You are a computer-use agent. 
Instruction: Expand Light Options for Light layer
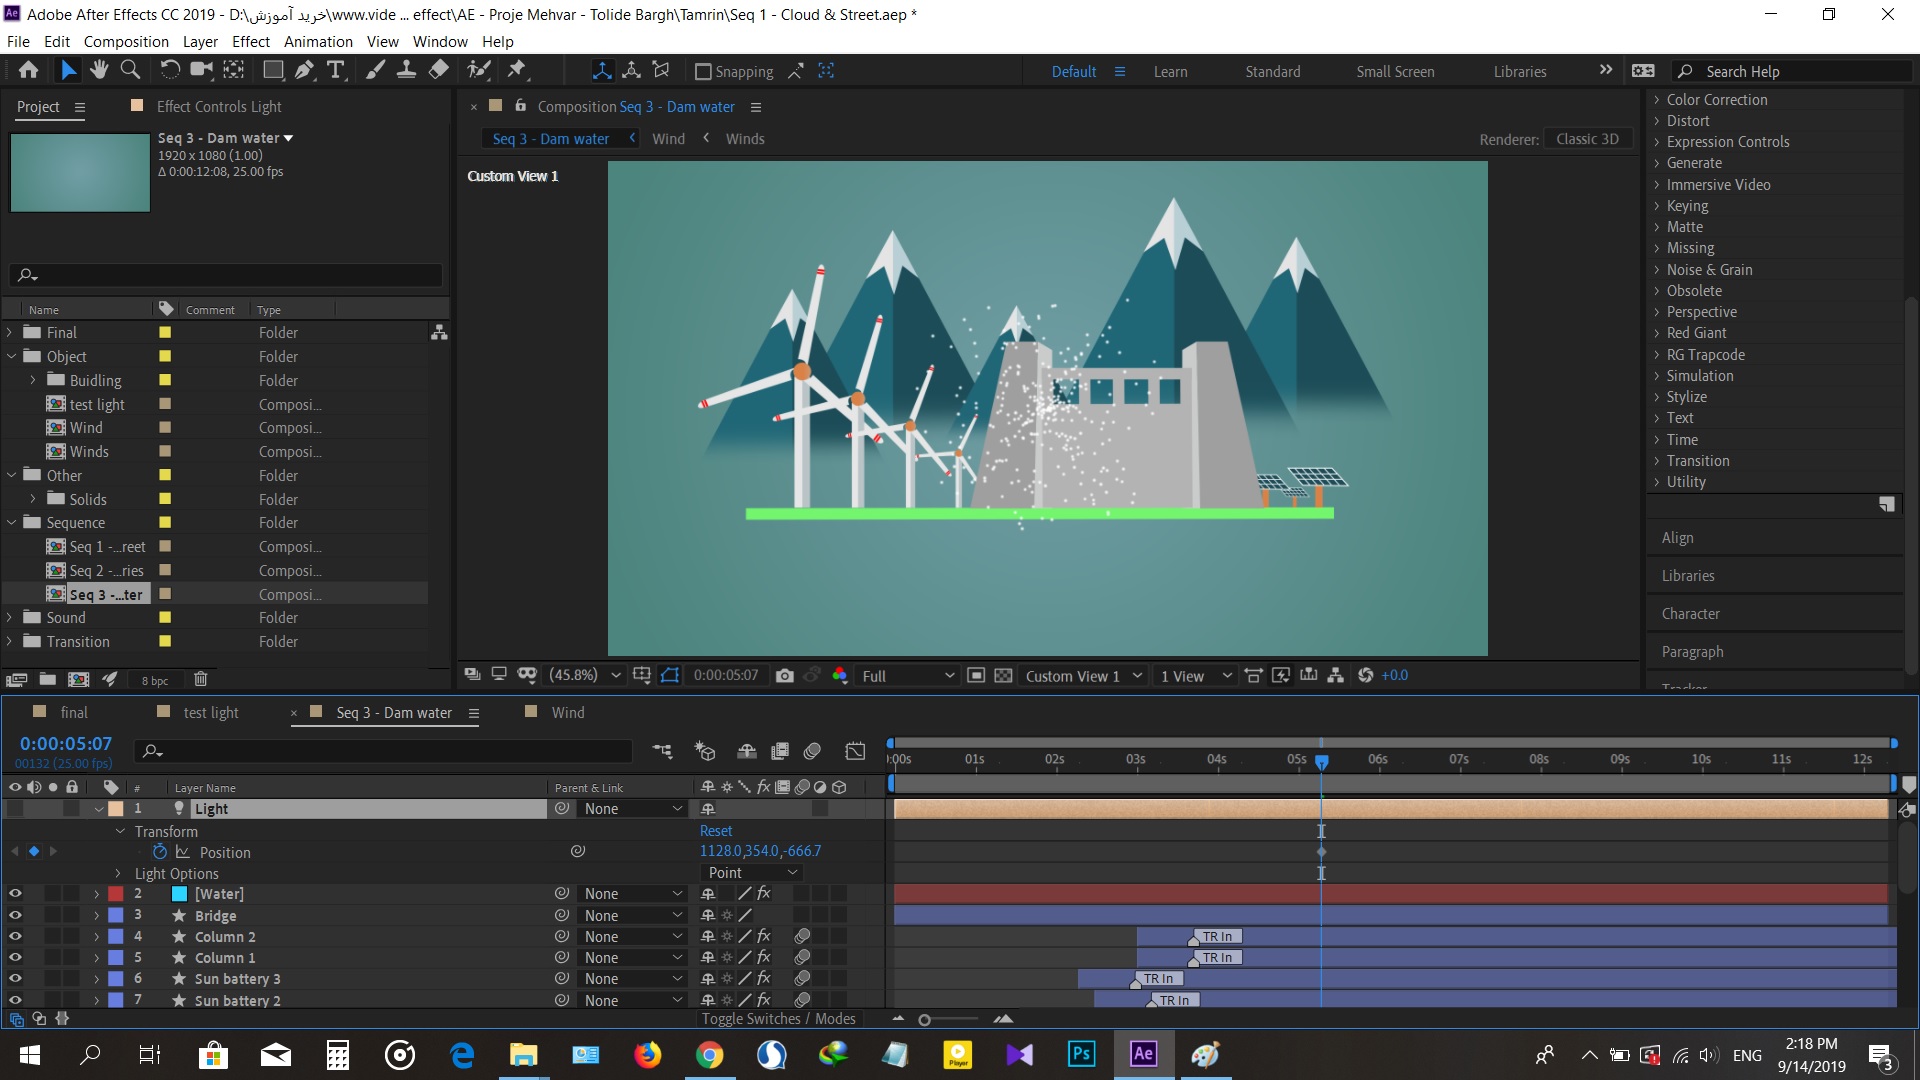pyautogui.click(x=117, y=873)
